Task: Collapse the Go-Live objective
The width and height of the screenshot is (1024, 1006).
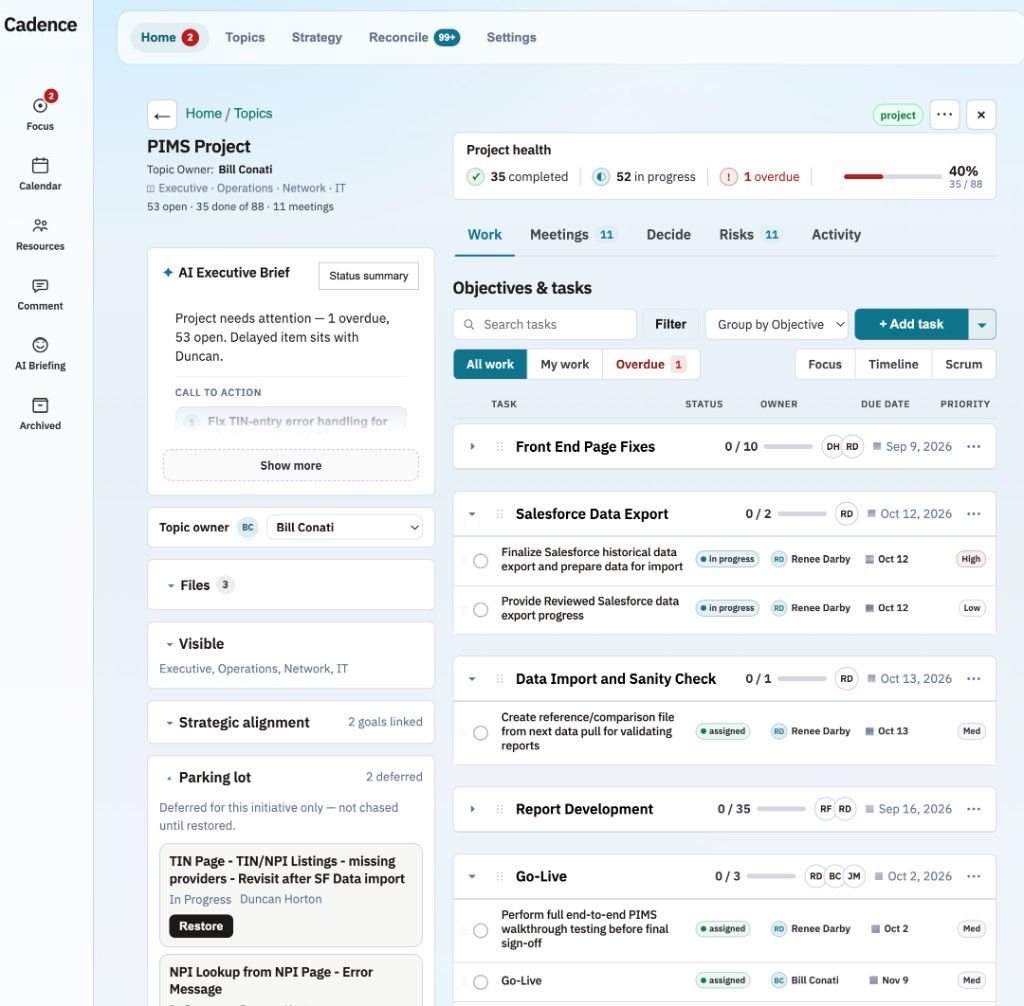Action: [x=472, y=877]
